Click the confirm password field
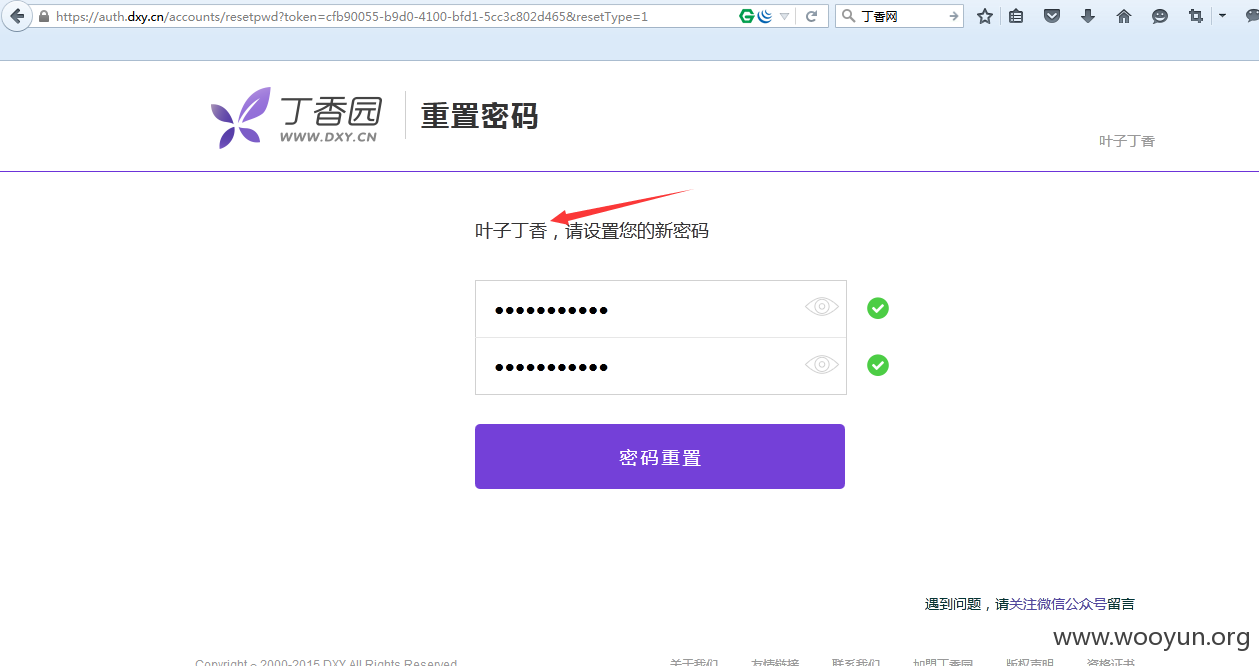This screenshot has width=1259, height=666. 661,366
